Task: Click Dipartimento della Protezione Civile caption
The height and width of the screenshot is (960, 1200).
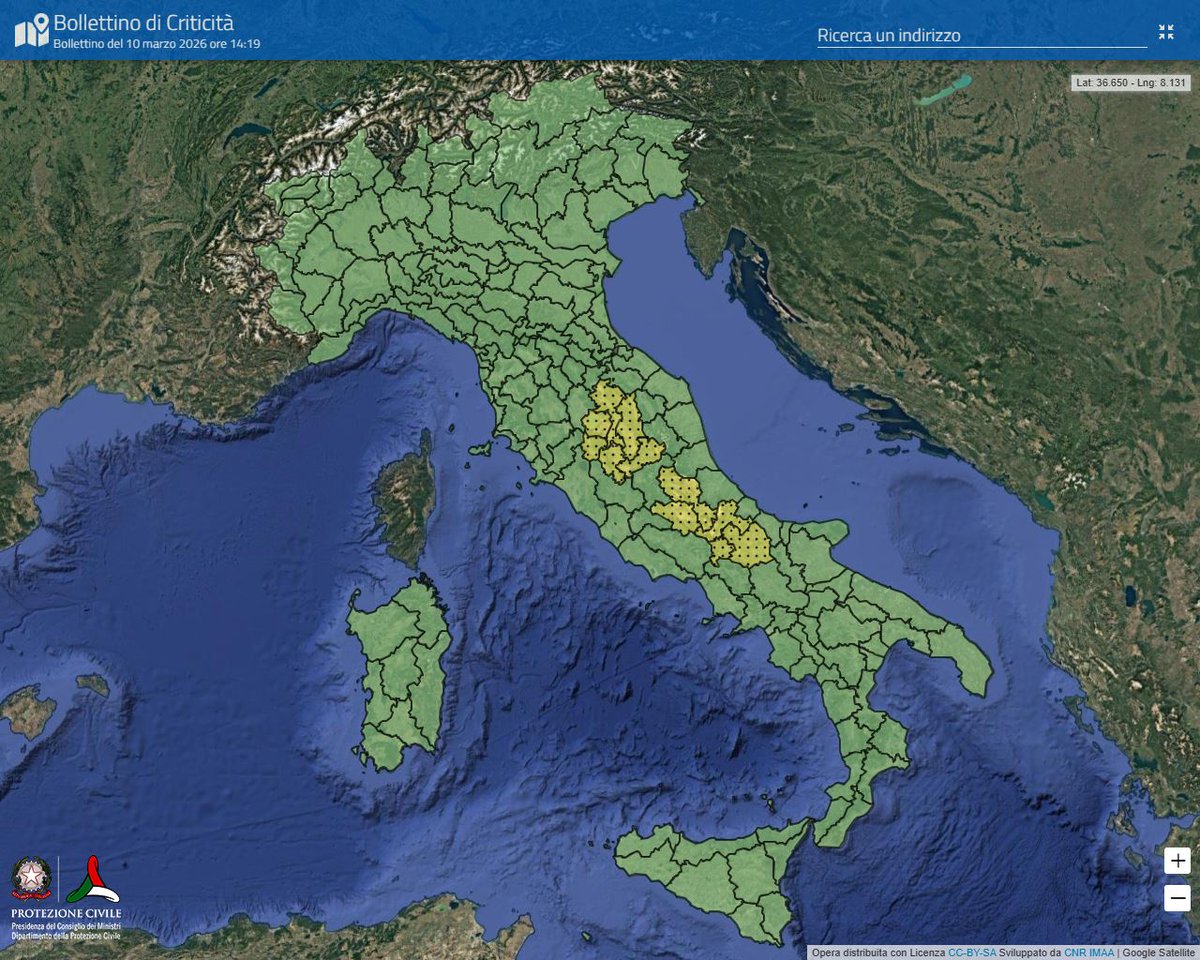Action: [x=66, y=936]
